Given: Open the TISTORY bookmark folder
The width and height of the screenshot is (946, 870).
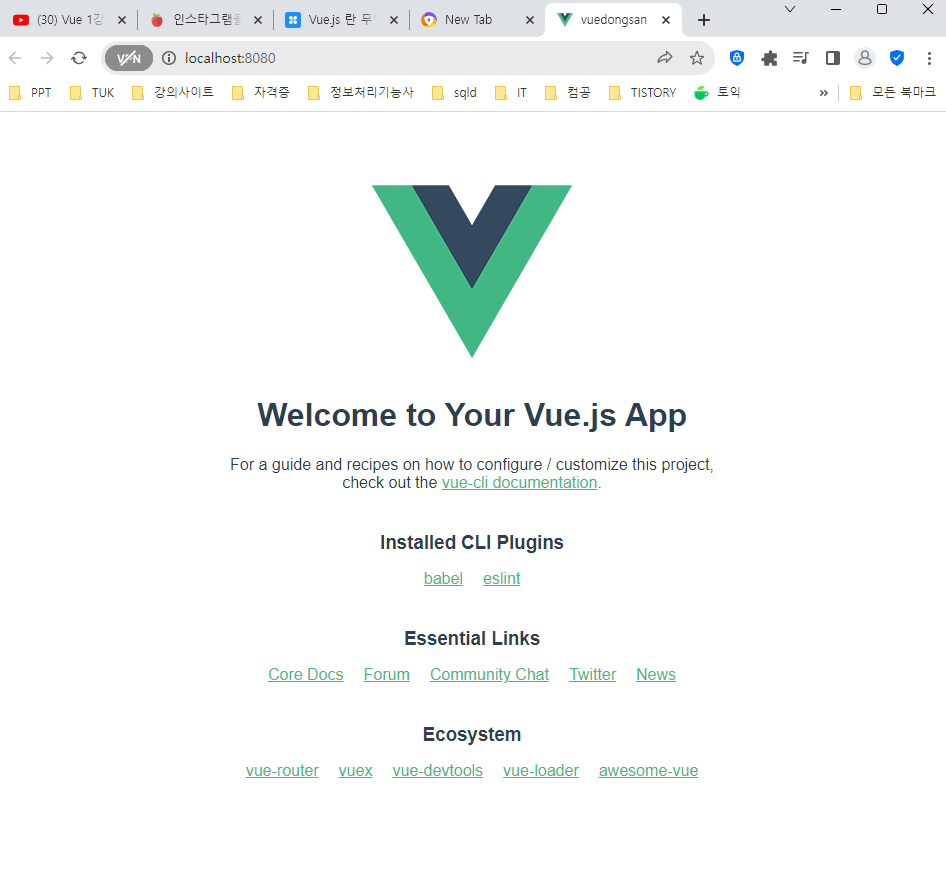Looking at the screenshot, I should 643,93.
